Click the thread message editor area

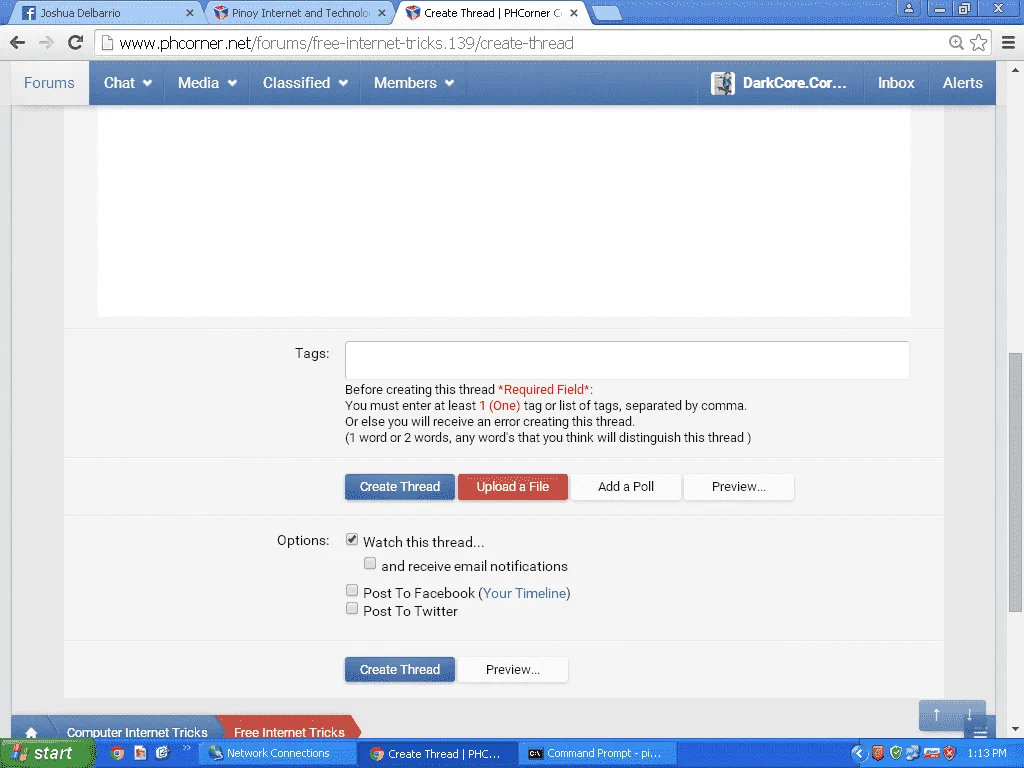tap(504, 212)
